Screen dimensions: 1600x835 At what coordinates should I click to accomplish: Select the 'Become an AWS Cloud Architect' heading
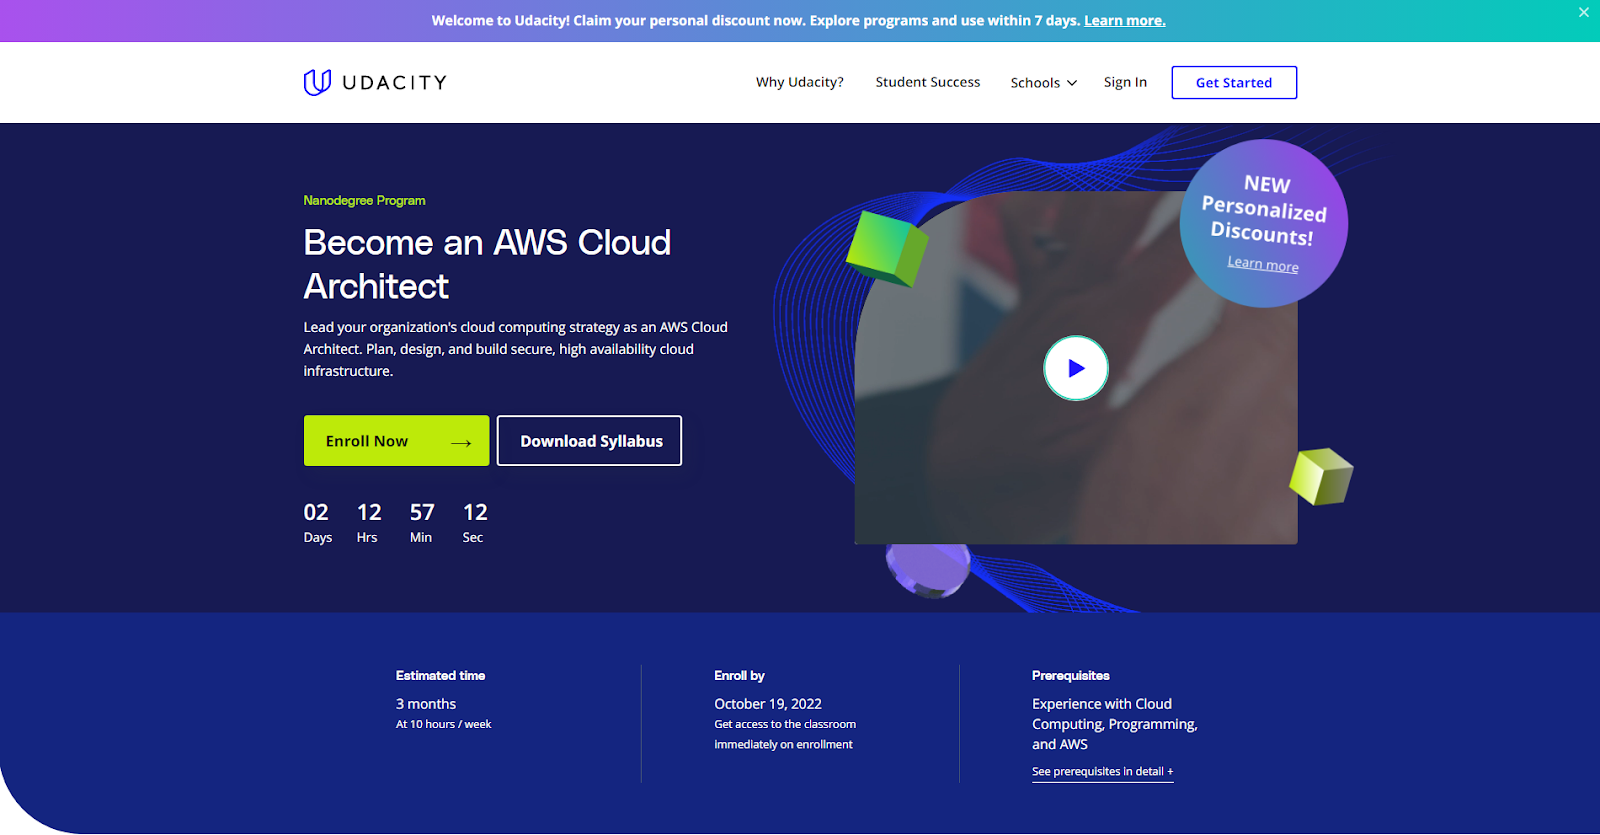click(487, 264)
